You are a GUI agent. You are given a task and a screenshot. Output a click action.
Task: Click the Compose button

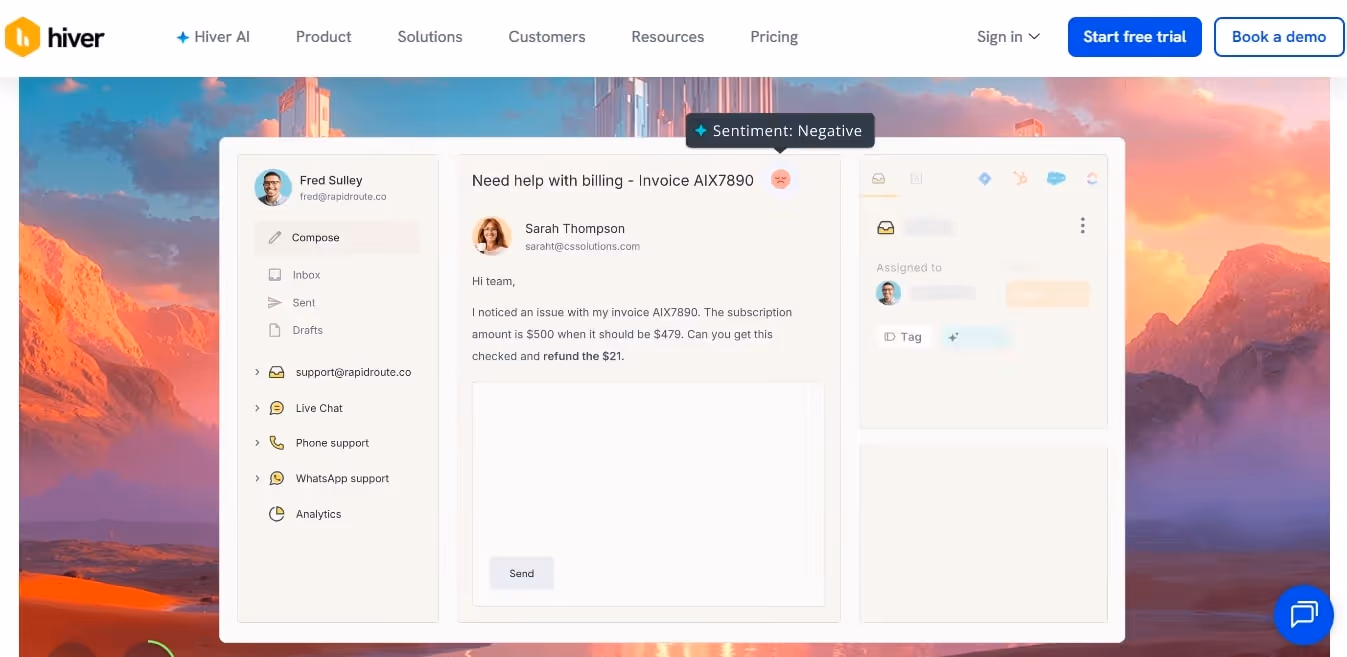coord(337,238)
